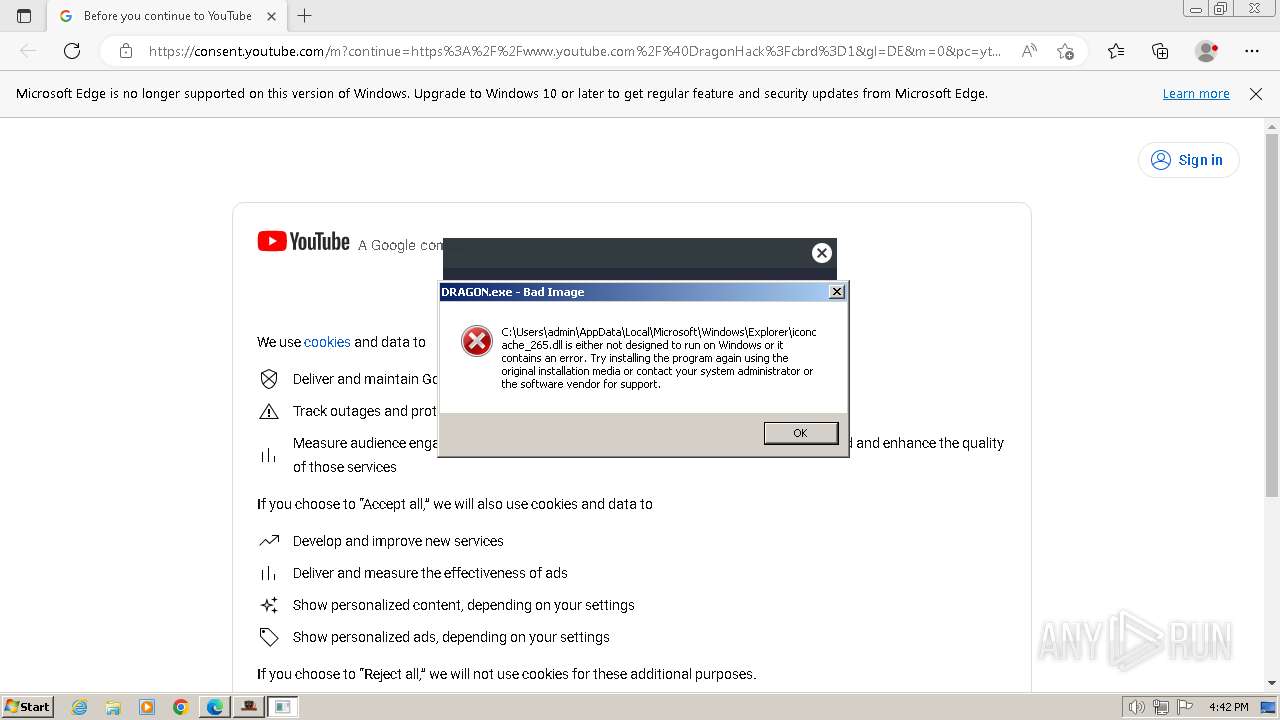Switch to DRAGON app taskbar button
This screenshot has width=1280, height=720.
(x=249, y=707)
